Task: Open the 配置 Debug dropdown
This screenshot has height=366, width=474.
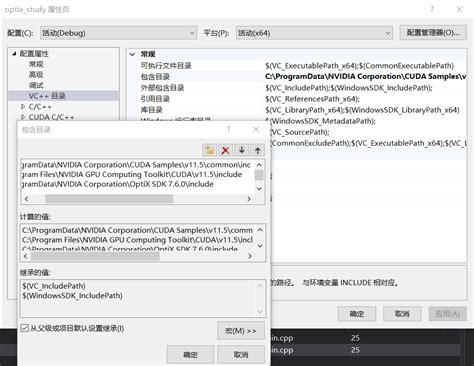Action: coord(118,33)
